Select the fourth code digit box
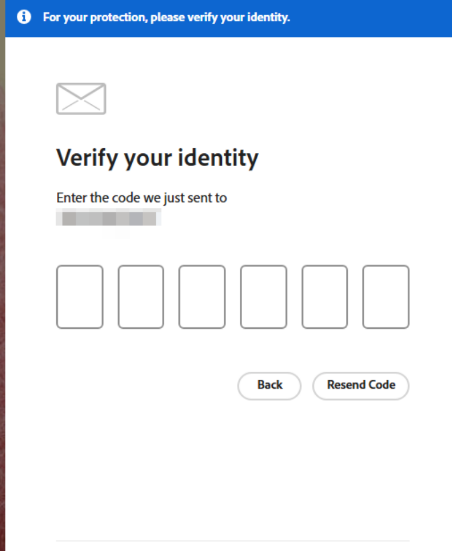452x551 pixels. point(264,297)
